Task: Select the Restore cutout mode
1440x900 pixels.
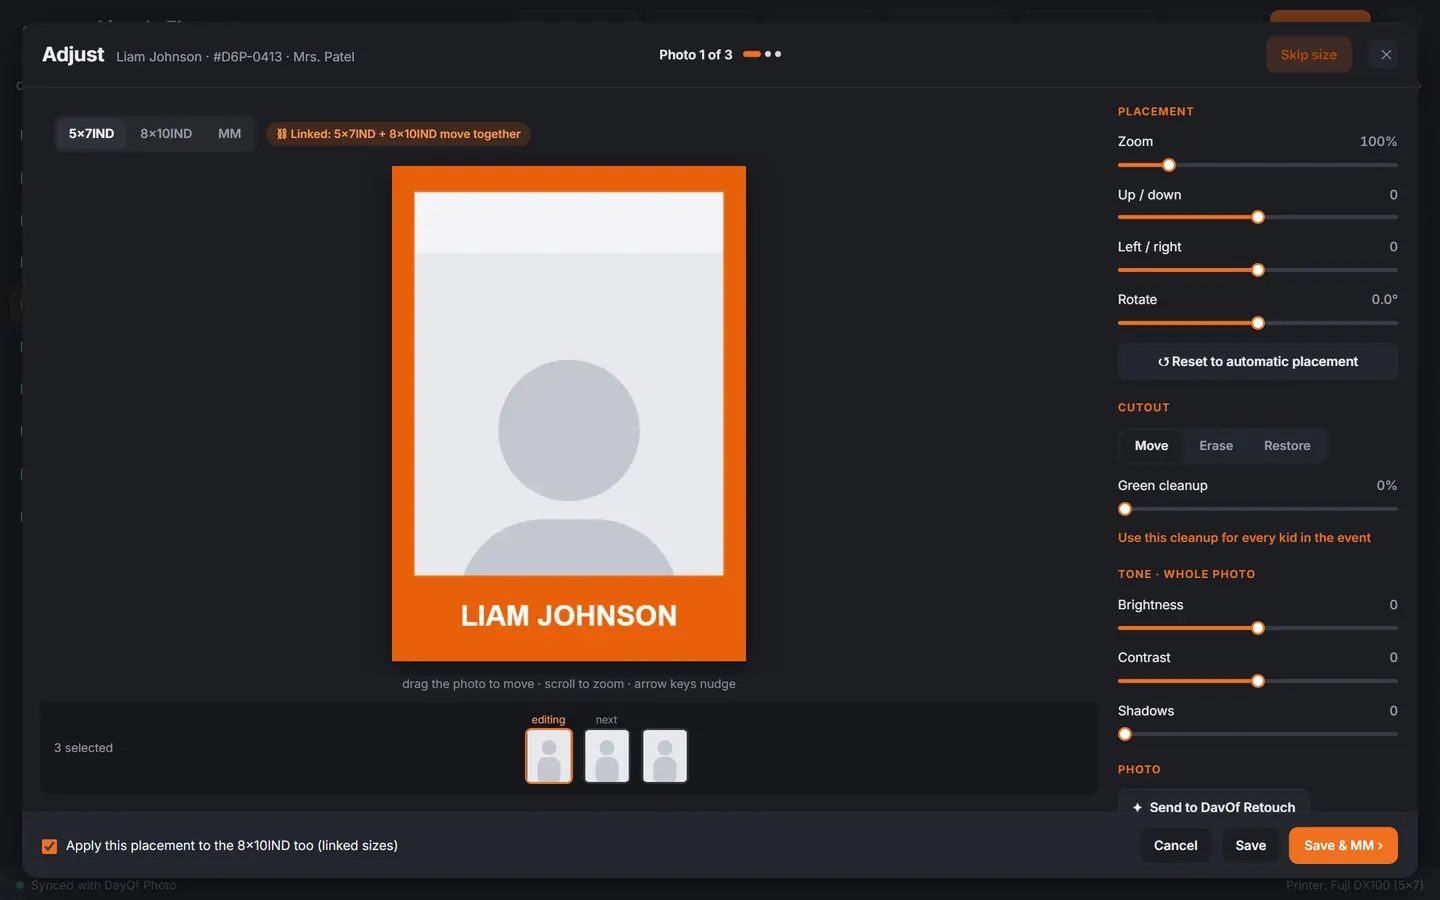Action: coord(1287,446)
